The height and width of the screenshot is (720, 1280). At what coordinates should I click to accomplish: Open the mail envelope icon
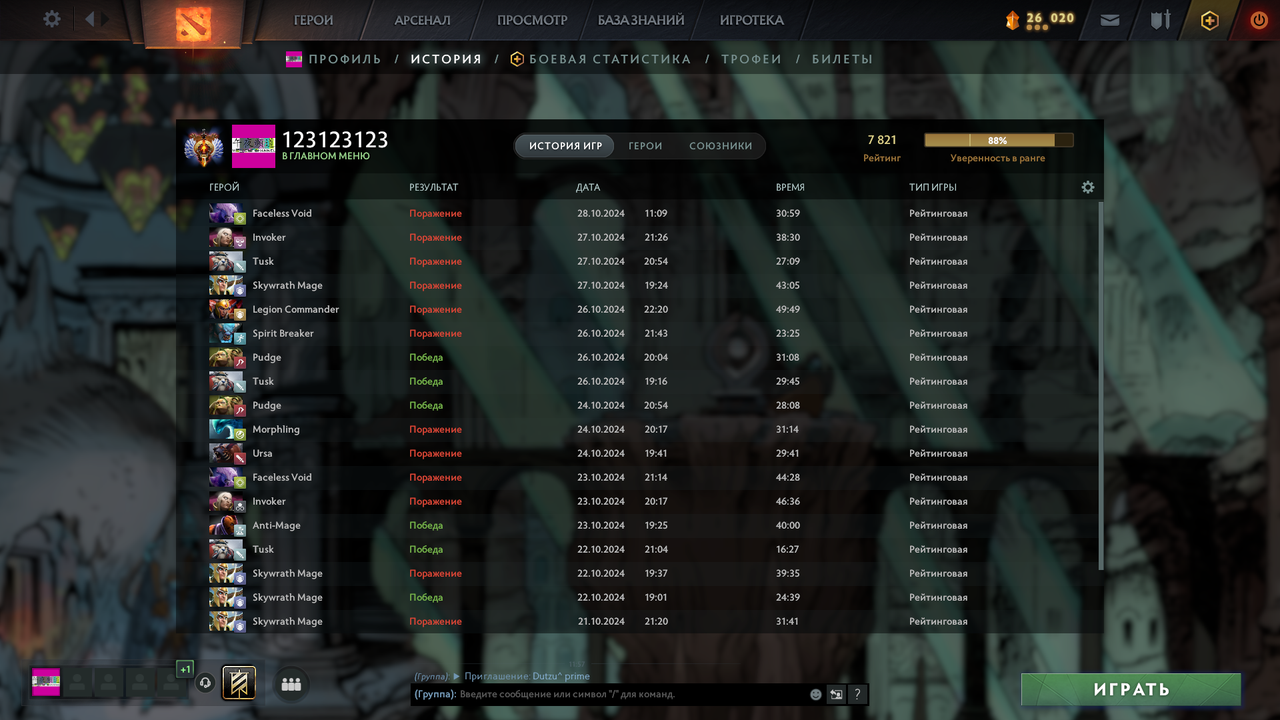1110,20
